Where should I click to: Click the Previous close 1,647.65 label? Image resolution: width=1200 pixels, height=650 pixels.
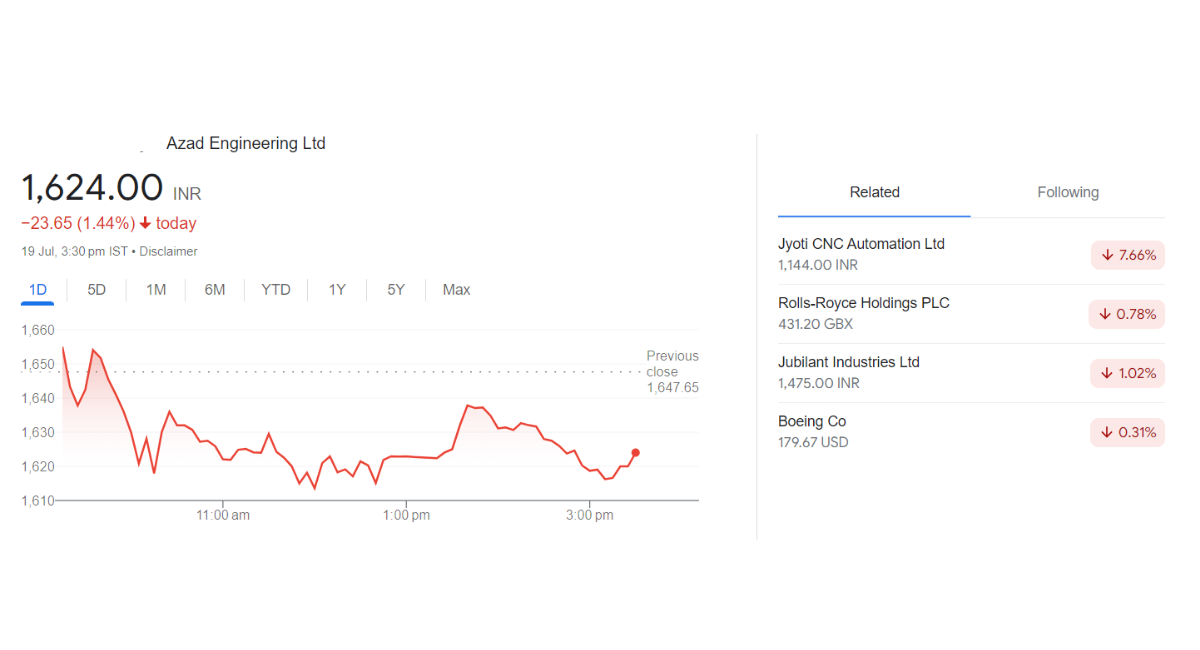672,371
